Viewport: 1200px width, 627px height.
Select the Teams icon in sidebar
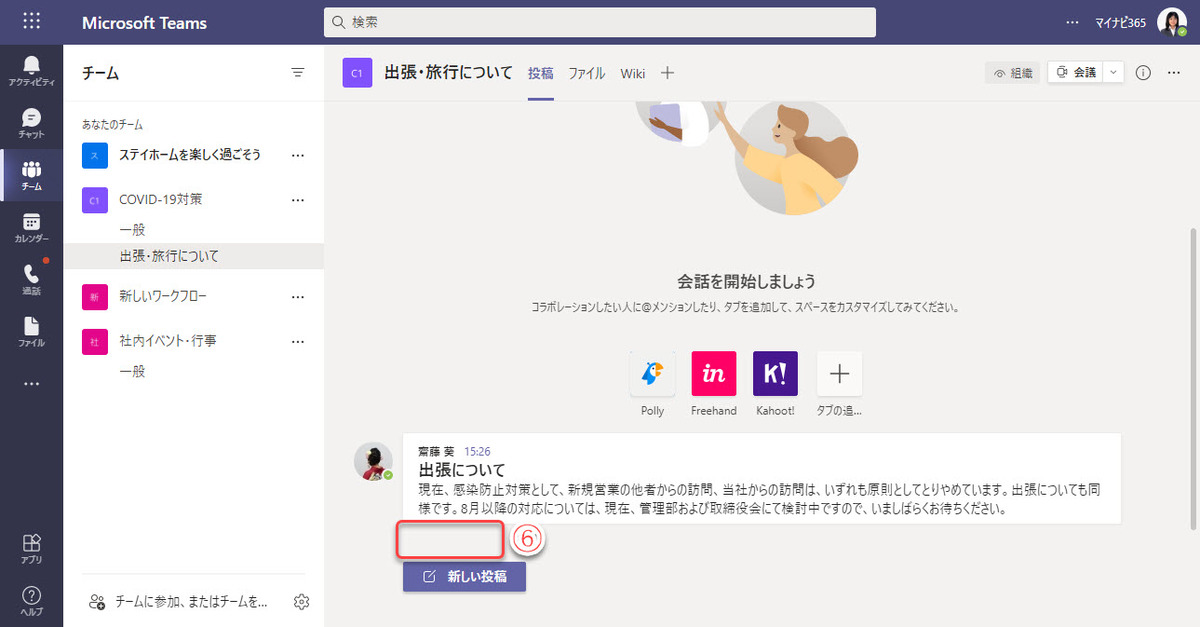pos(31,175)
